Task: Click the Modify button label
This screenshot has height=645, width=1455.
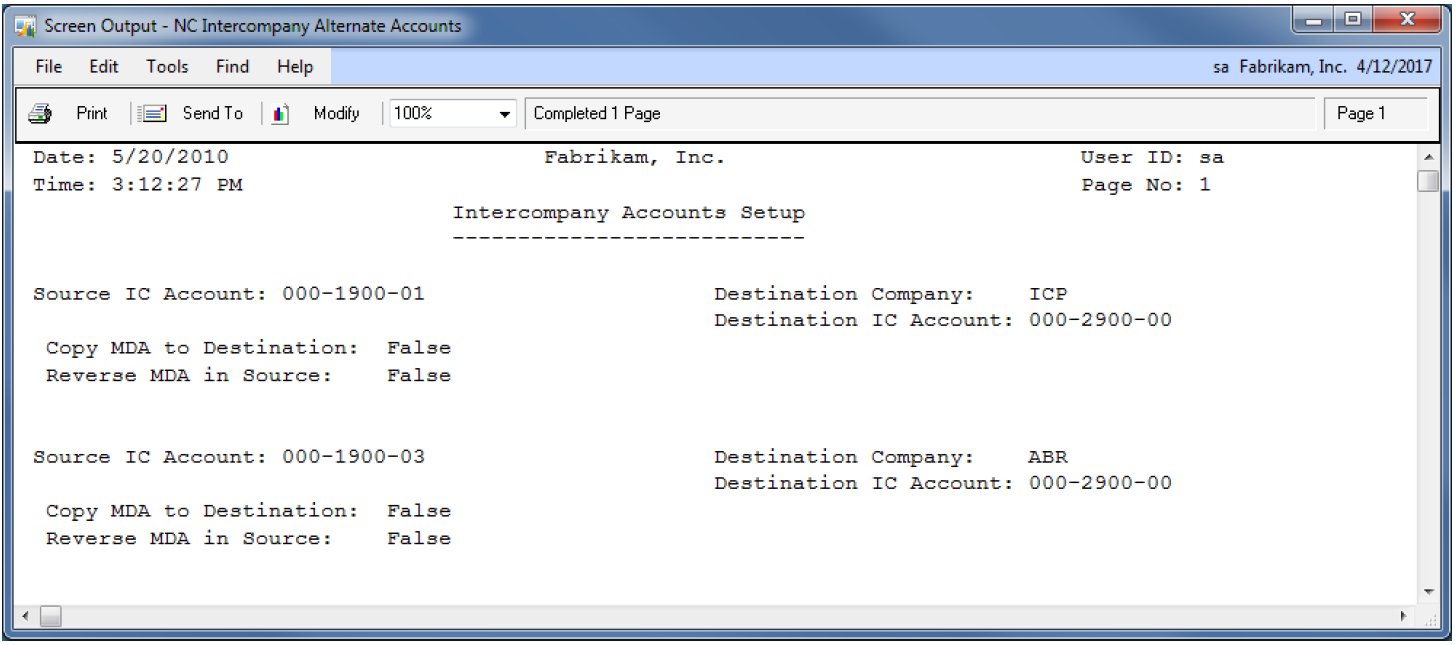Action: click(x=336, y=114)
